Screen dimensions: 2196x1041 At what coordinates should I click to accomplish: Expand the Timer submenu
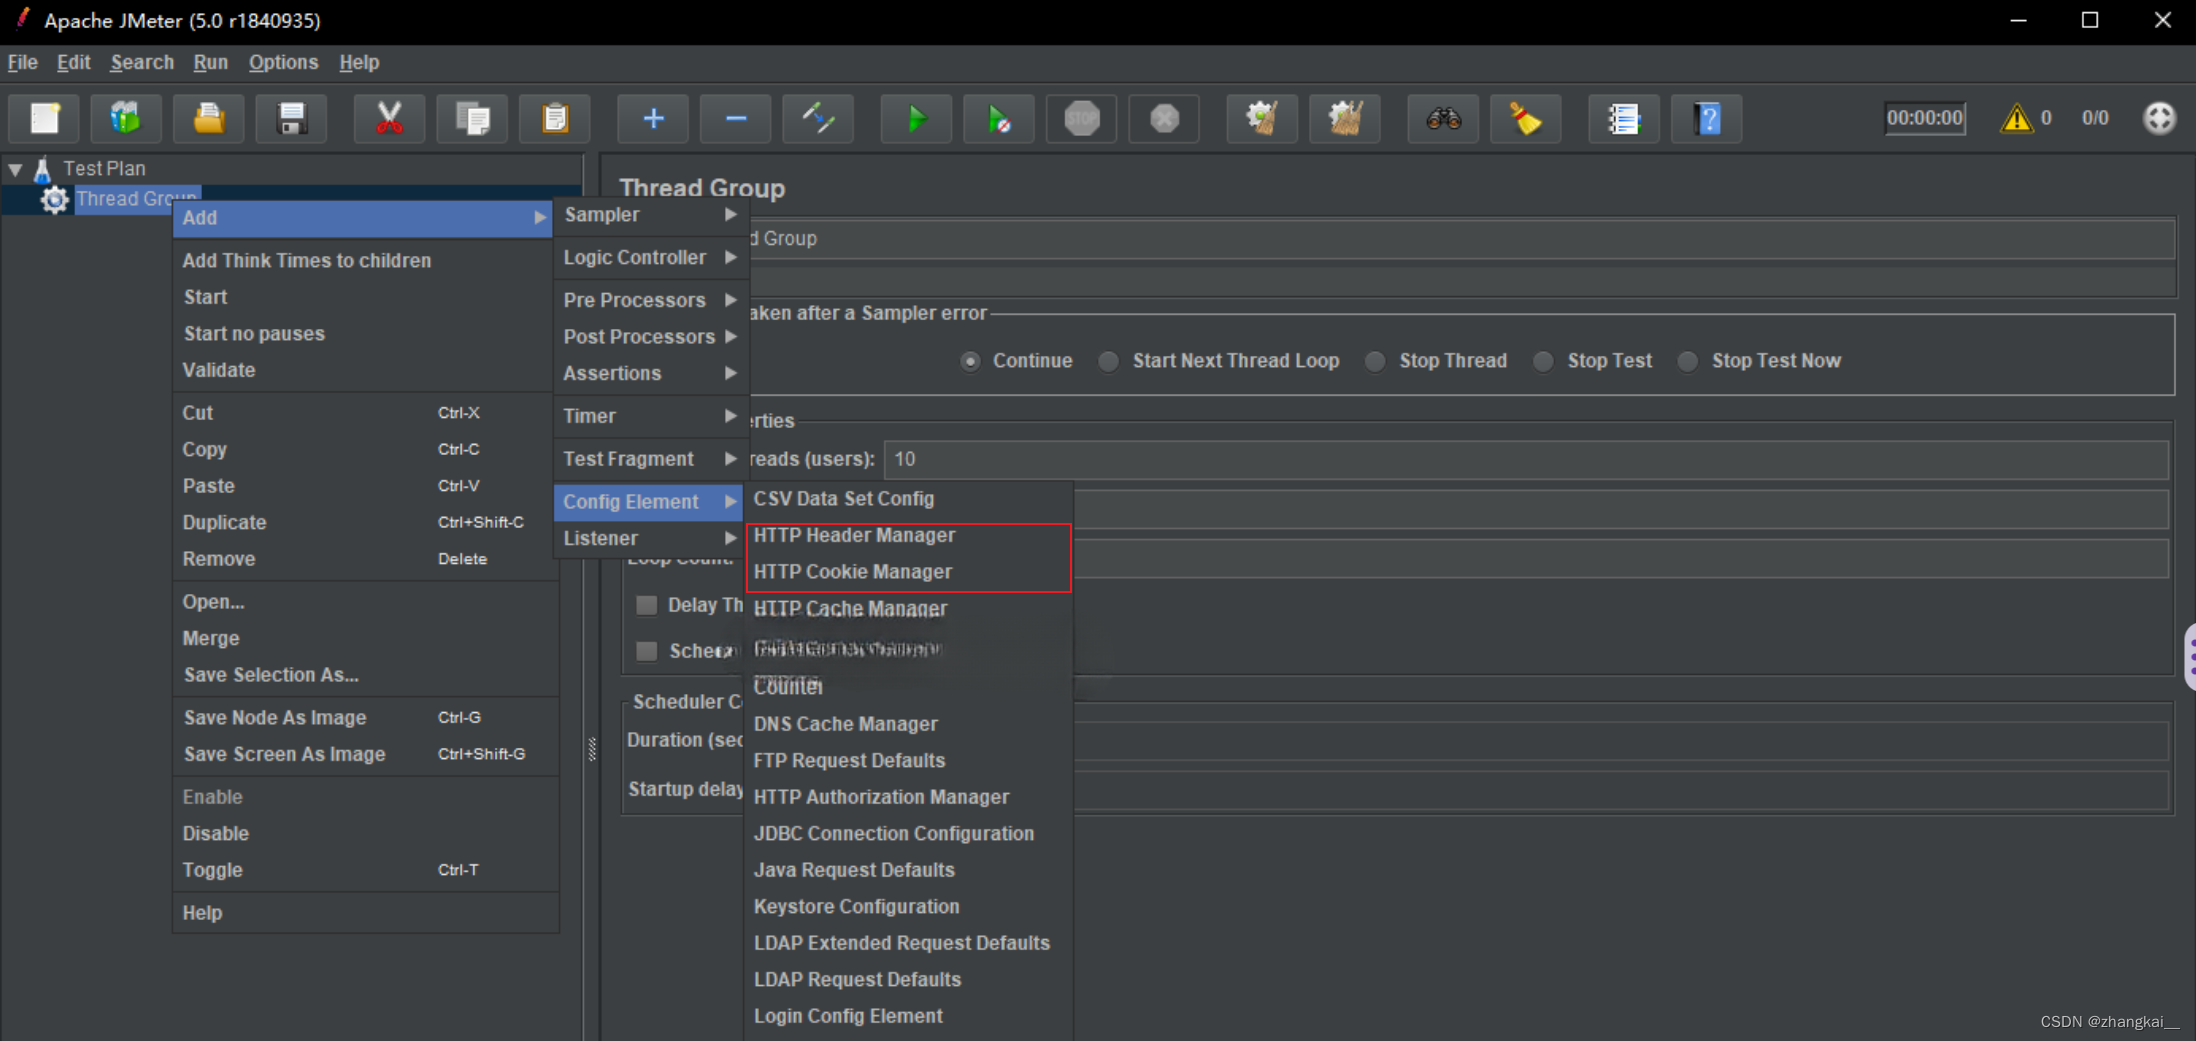[x=650, y=416]
